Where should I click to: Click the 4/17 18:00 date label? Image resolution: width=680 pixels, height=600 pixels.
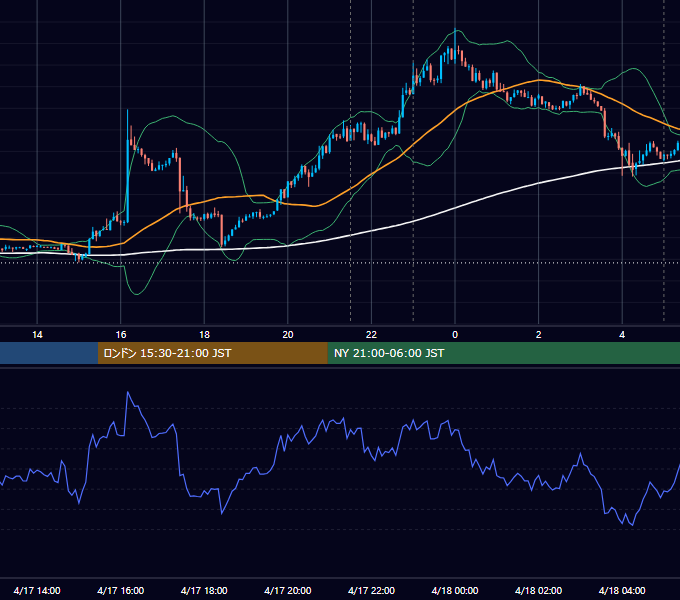204,590
